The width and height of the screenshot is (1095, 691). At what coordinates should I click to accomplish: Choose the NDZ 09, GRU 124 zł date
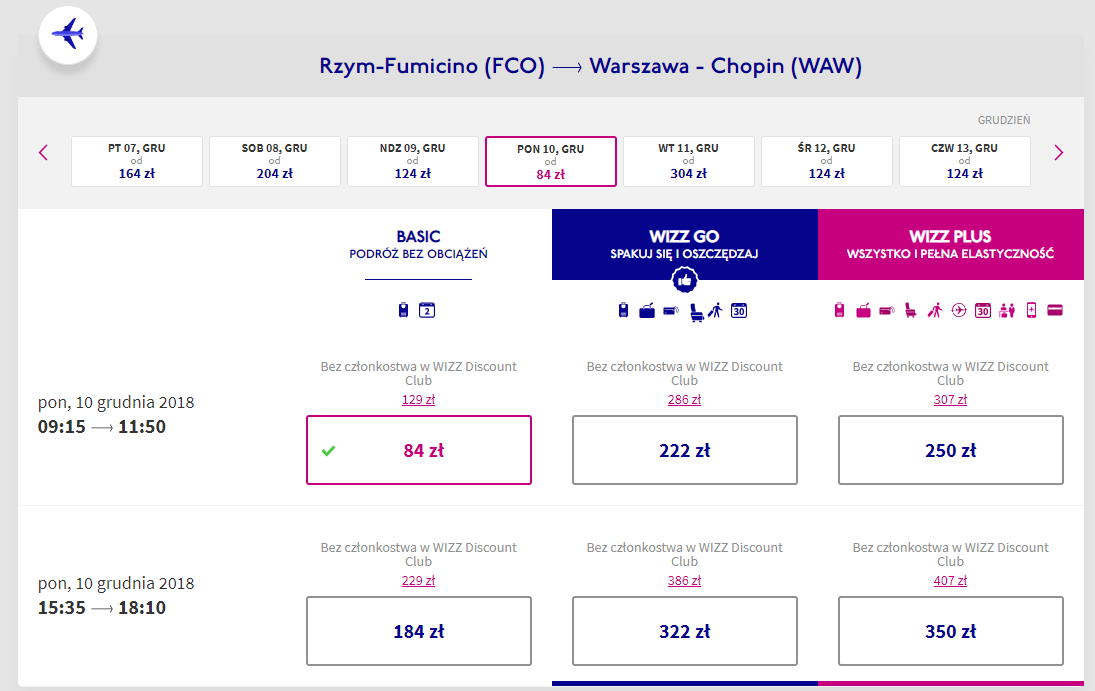(413, 161)
